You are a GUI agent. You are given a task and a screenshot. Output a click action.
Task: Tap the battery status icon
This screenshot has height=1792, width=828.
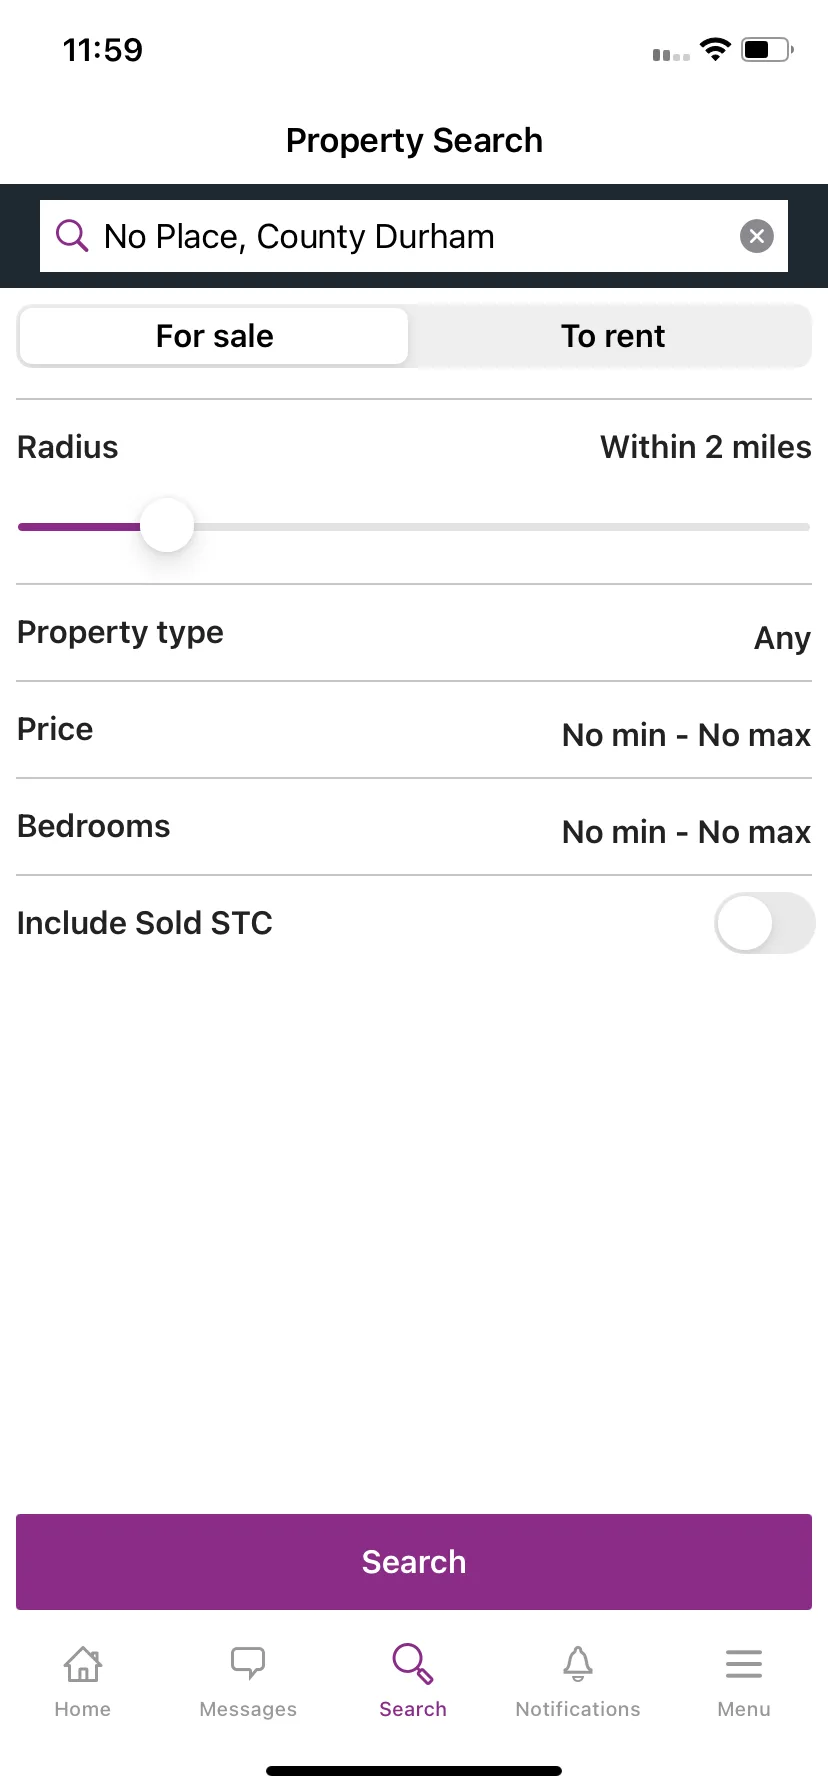tap(768, 49)
